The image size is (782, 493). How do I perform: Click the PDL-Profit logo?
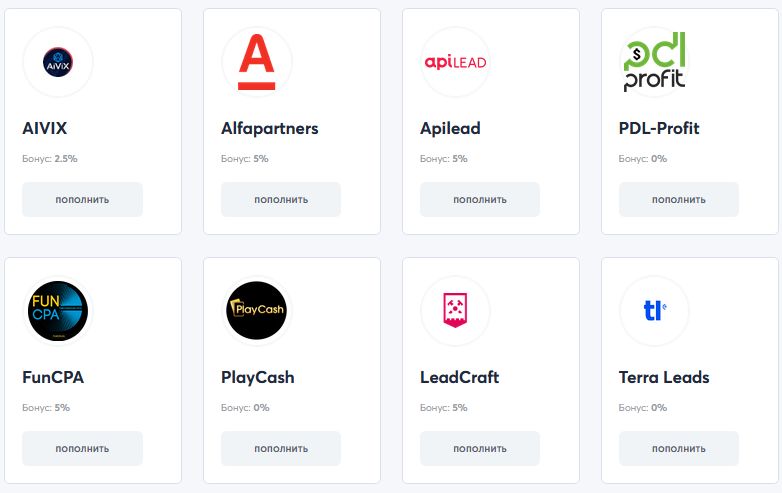tap(654, 62)
